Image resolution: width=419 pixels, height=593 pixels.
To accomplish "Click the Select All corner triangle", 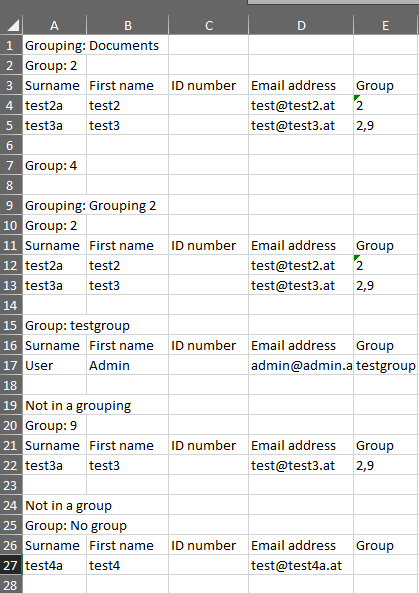I will click(x=11, y=25).
